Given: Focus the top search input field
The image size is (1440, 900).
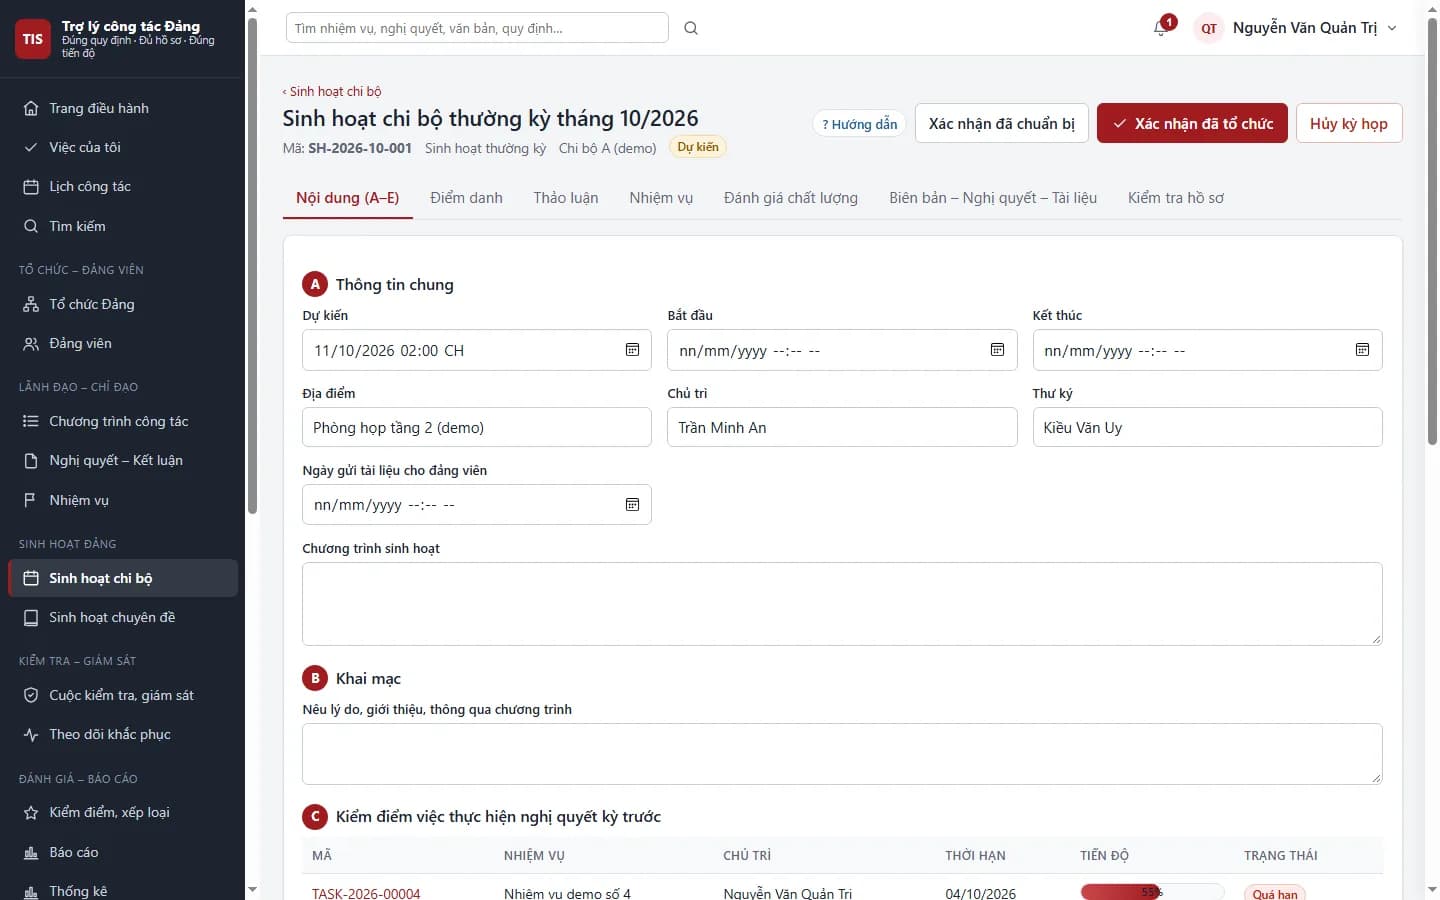Looking at the screenshot, I should pyautogui.click(x=477, y=28).
